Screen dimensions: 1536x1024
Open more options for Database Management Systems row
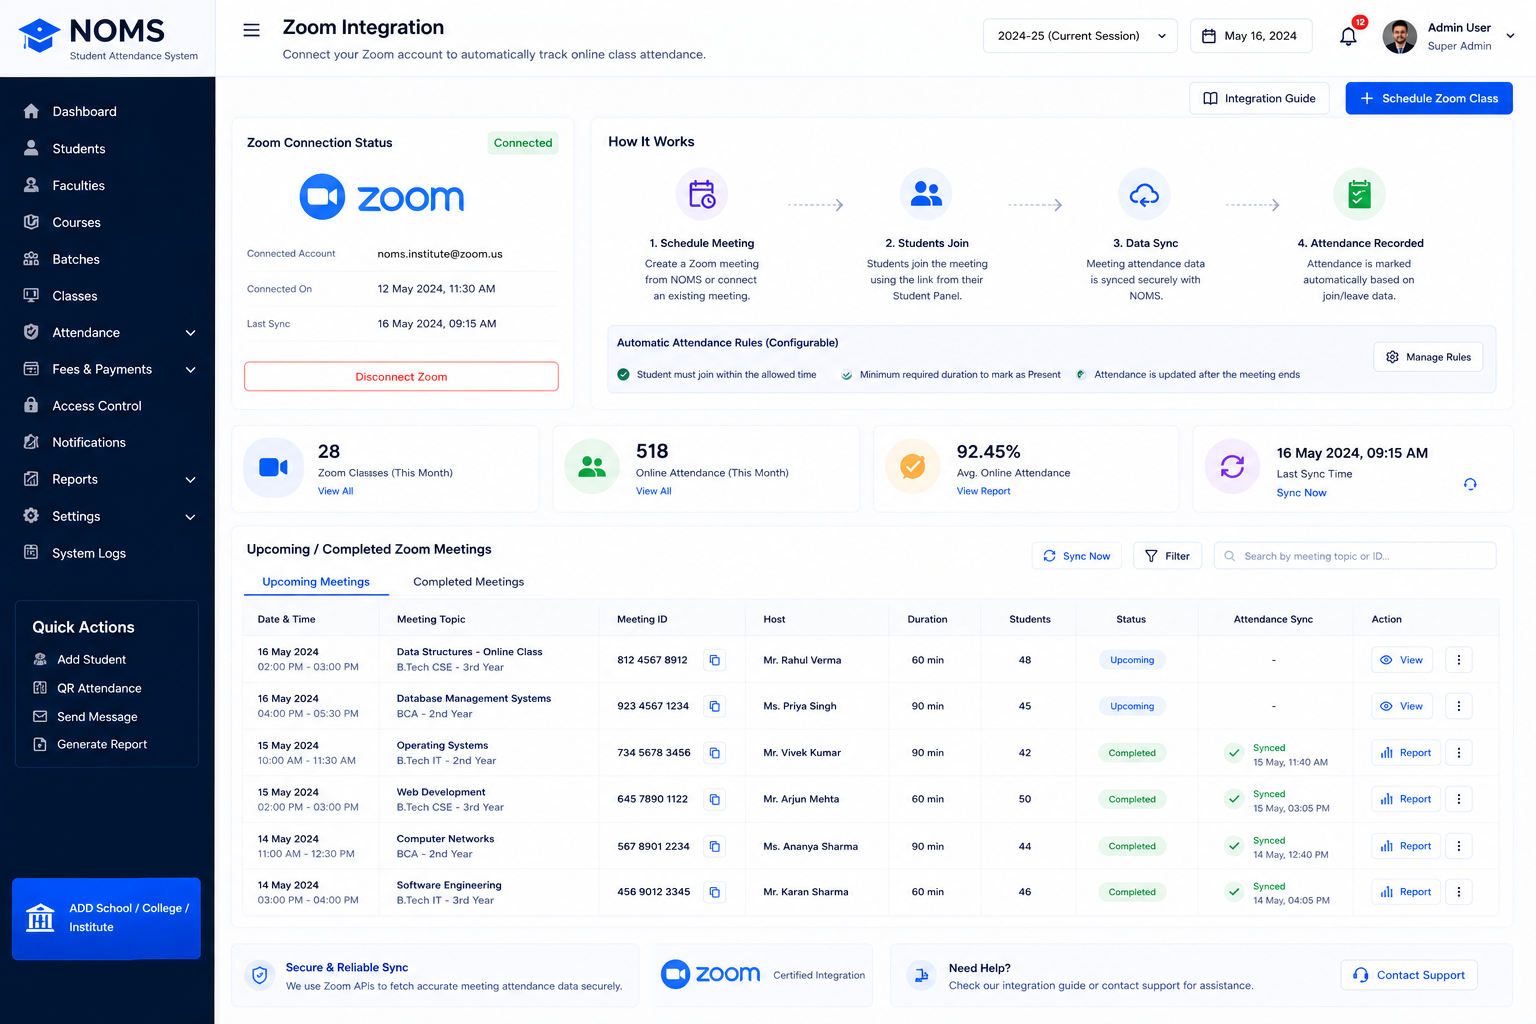coord(1459,706)
